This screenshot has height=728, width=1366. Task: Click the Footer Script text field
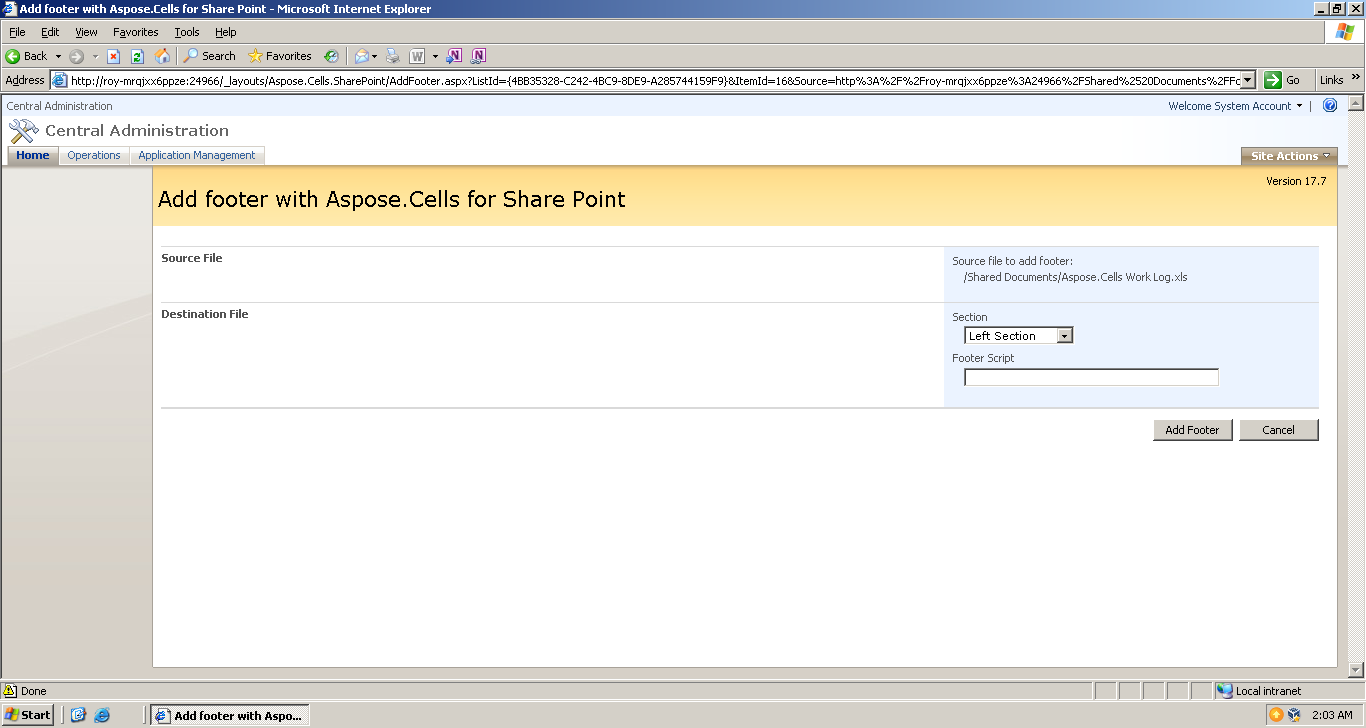pyautogui.click(x=1091, y=377)
